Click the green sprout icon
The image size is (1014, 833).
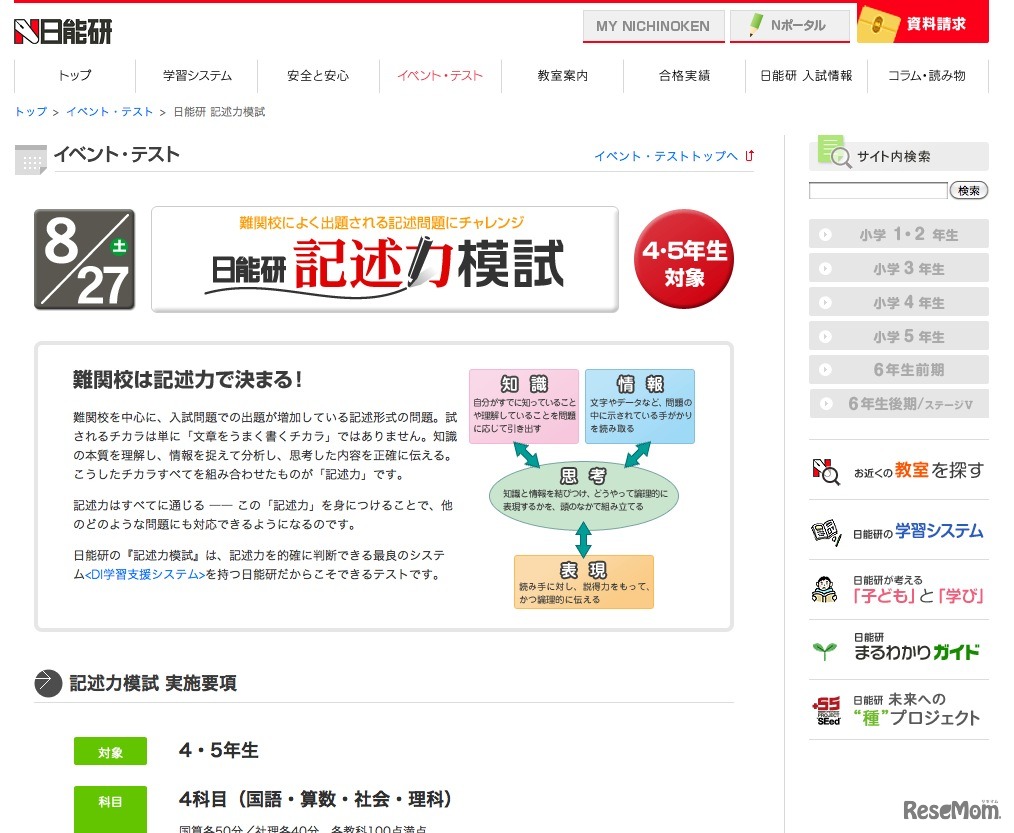tap(825, 650)
